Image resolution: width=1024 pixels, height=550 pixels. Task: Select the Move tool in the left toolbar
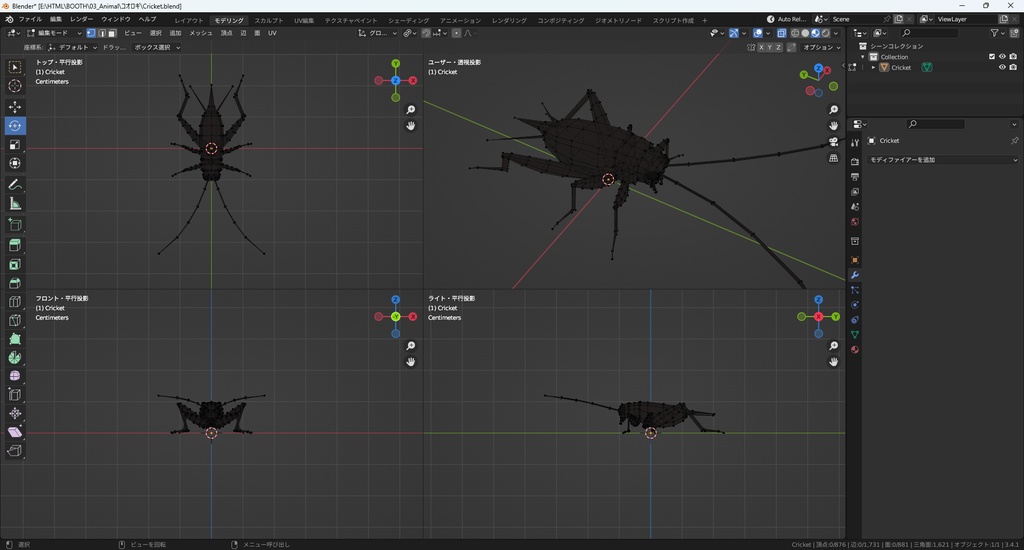15,106
